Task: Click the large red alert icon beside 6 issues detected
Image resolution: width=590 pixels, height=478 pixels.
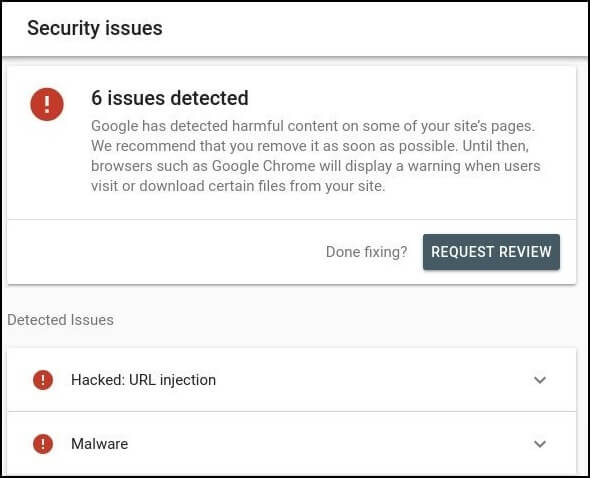Action: pyautogui.click(x=47, y=104)
